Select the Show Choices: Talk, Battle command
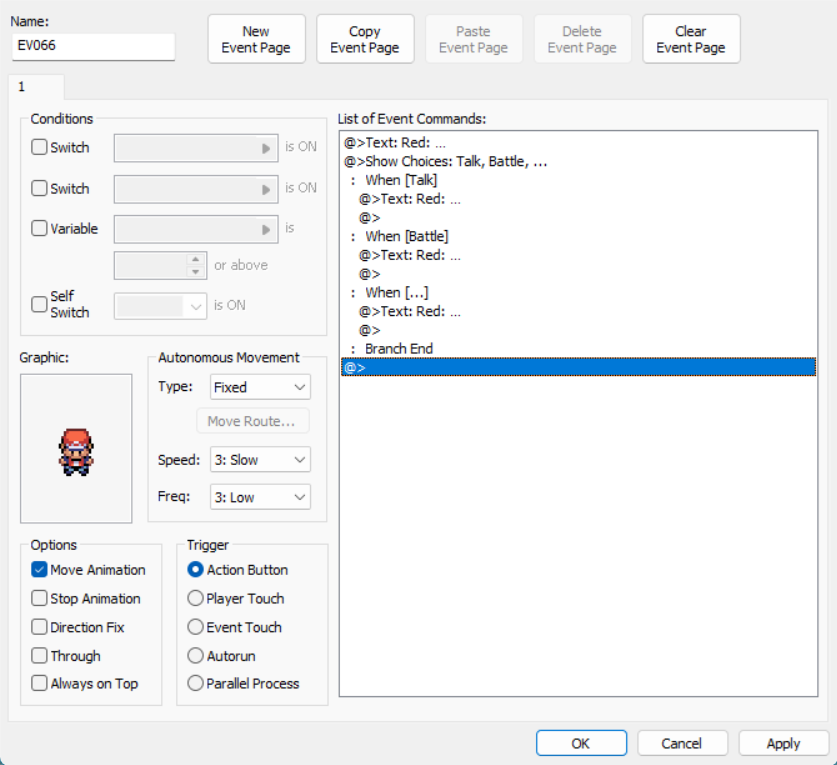This screenshot has width=837, height=765. [x=578, y=161]
